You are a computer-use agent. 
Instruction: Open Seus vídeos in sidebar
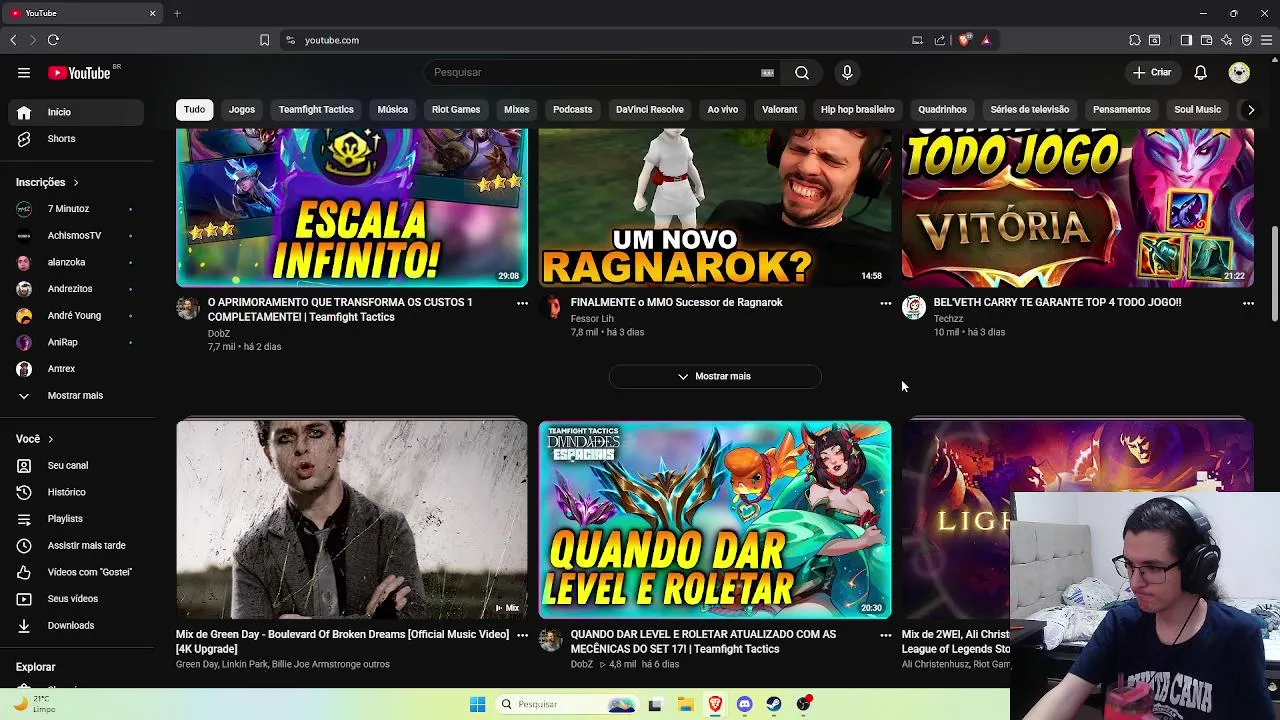point(72,599)
